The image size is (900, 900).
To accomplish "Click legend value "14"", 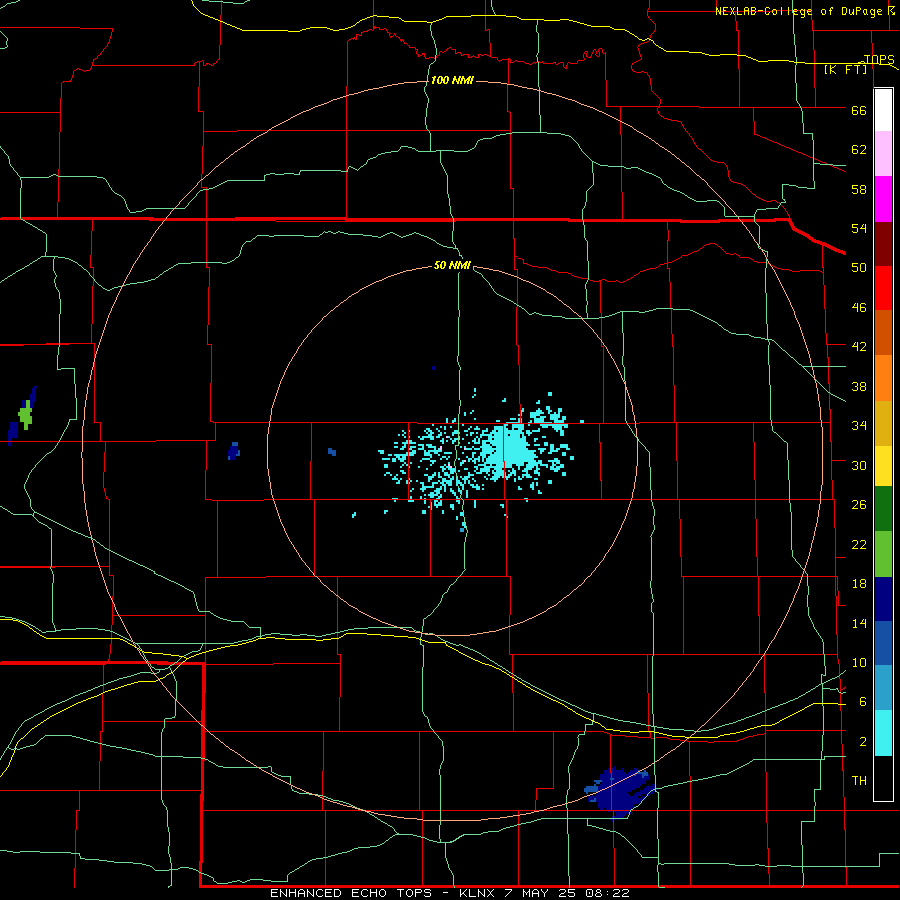I will pos(859,623).
